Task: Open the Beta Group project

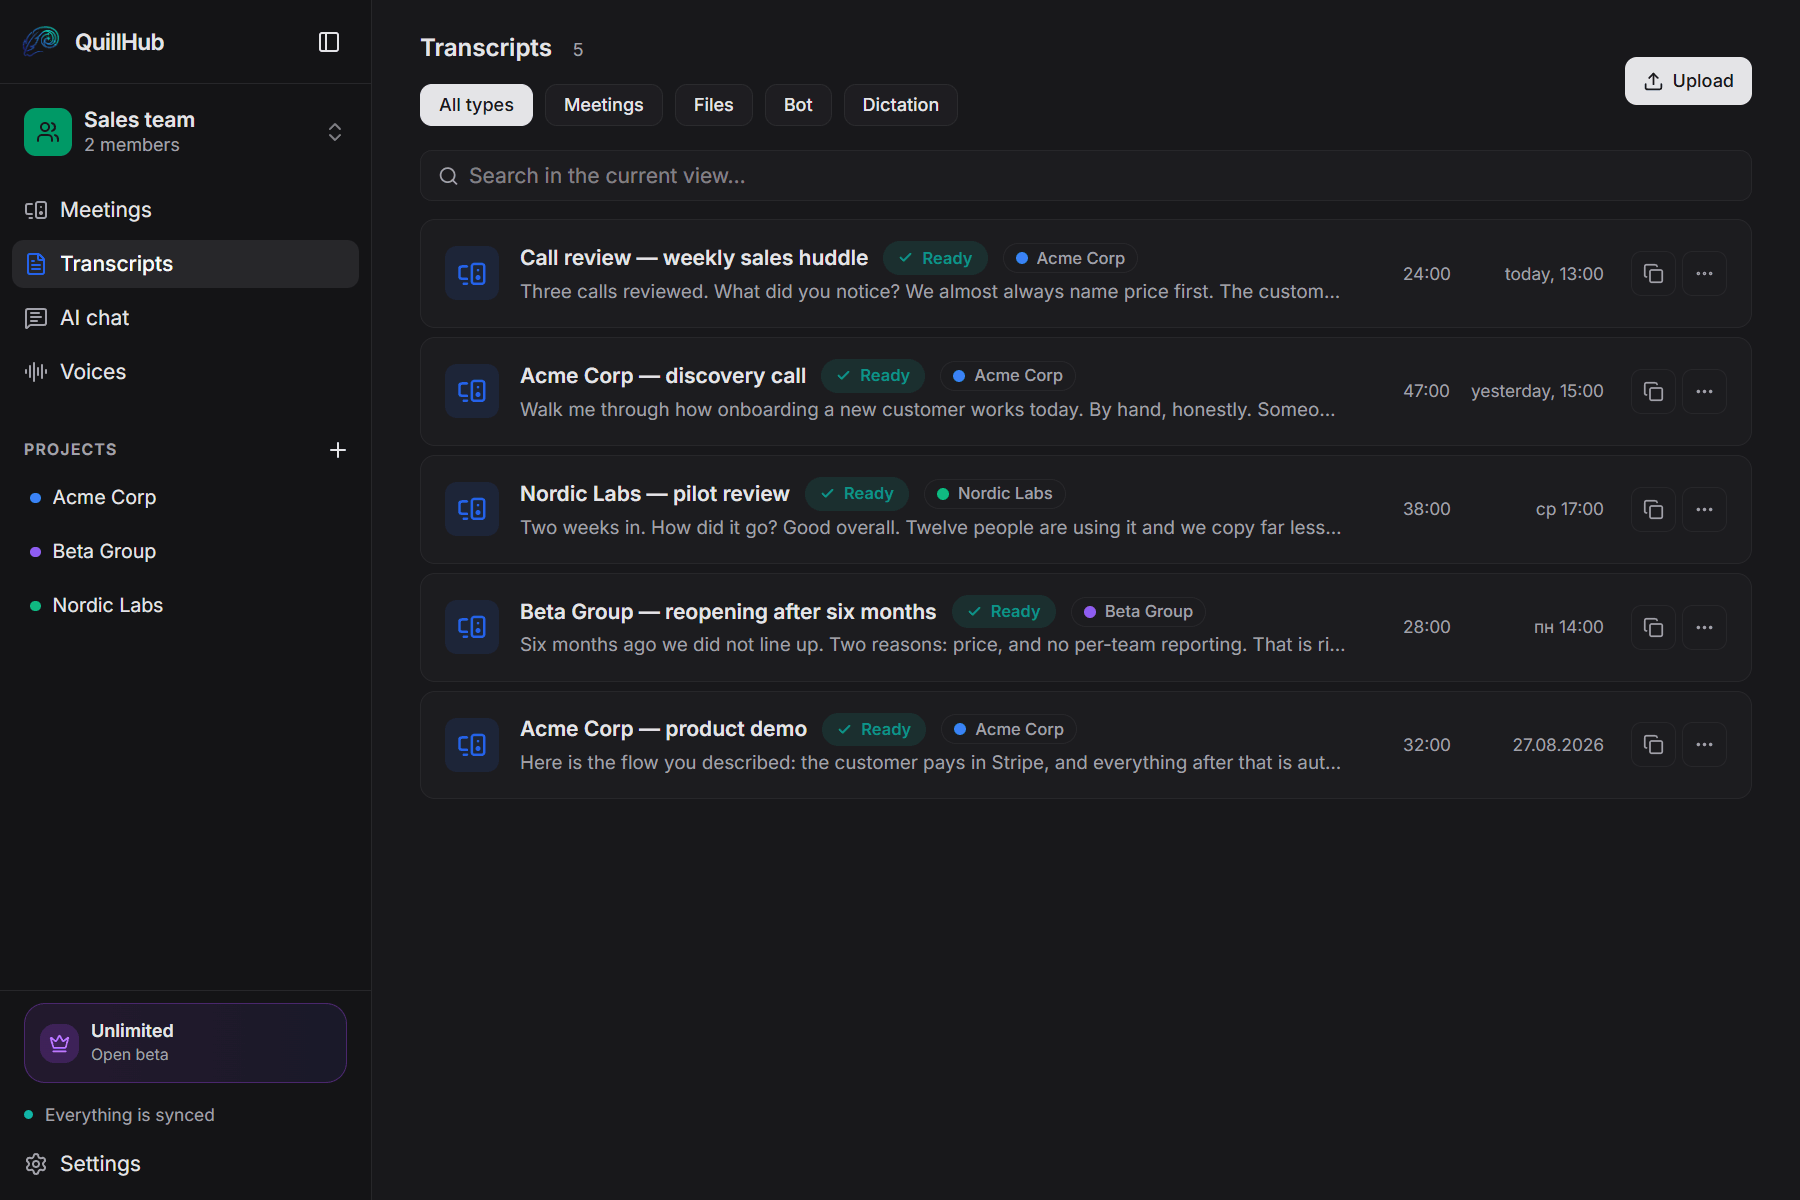Action: [x=186, y=552]
